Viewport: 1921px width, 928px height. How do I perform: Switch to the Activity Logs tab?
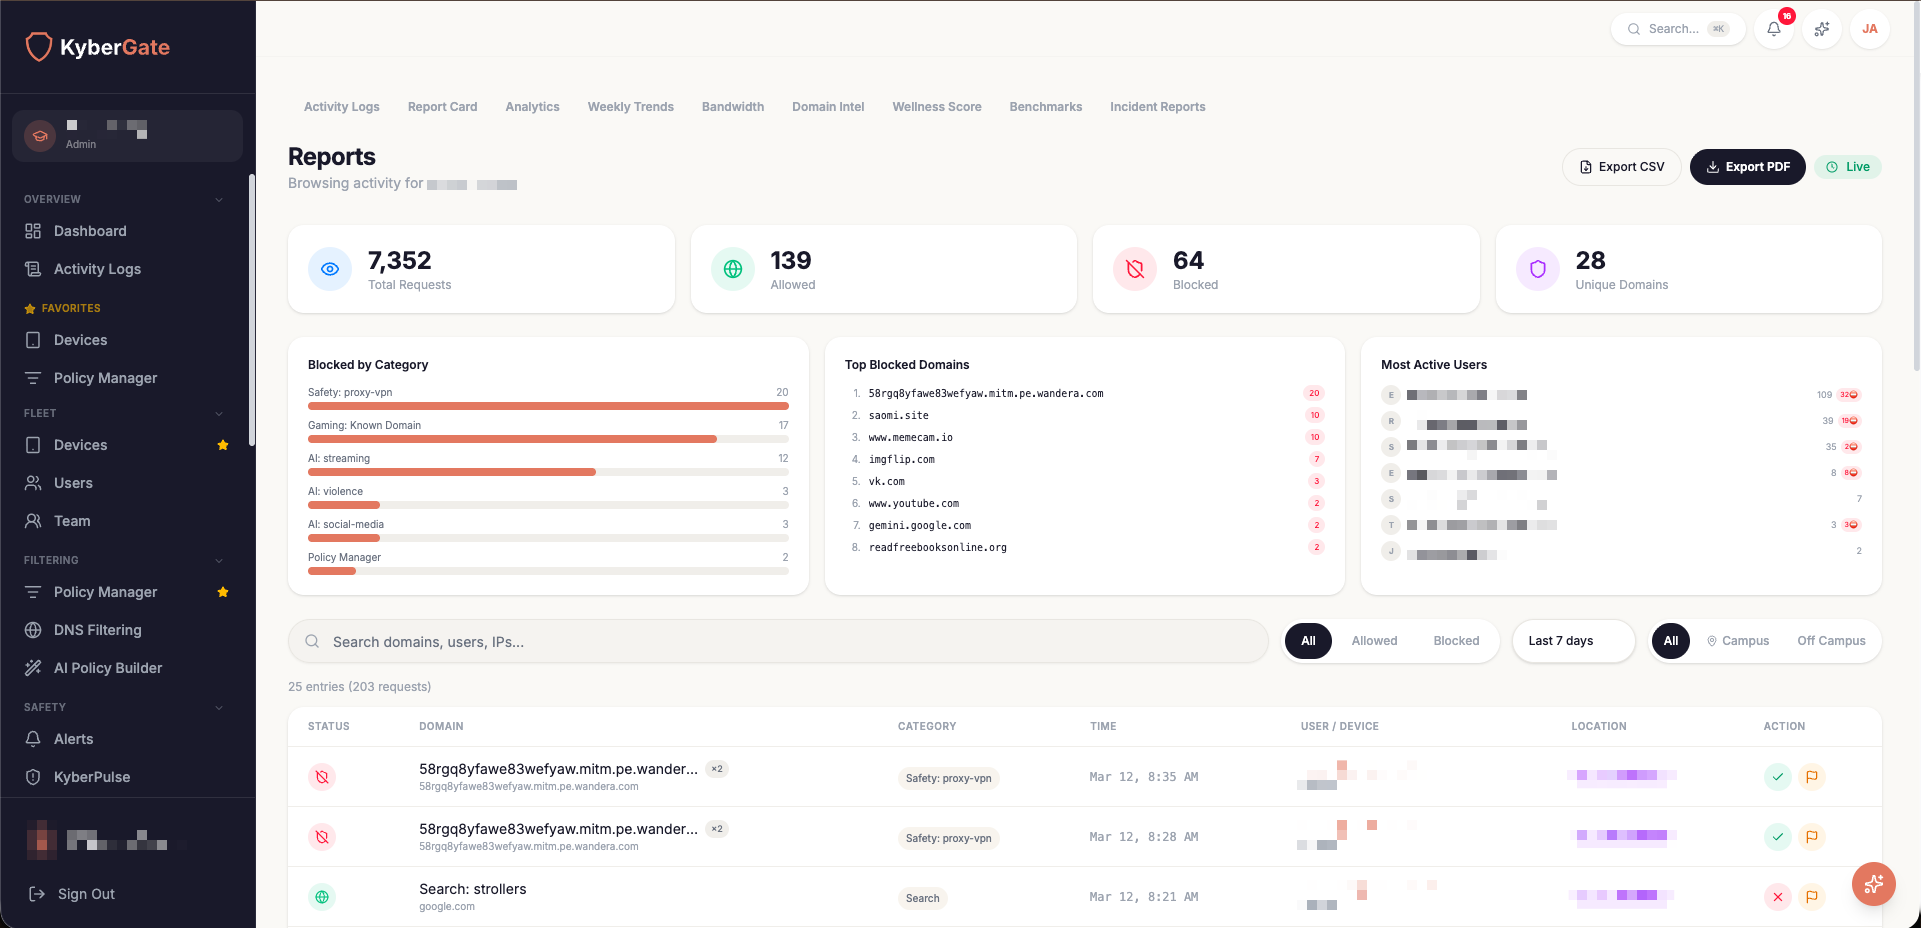pyautogui.click(x=342, y=107)
